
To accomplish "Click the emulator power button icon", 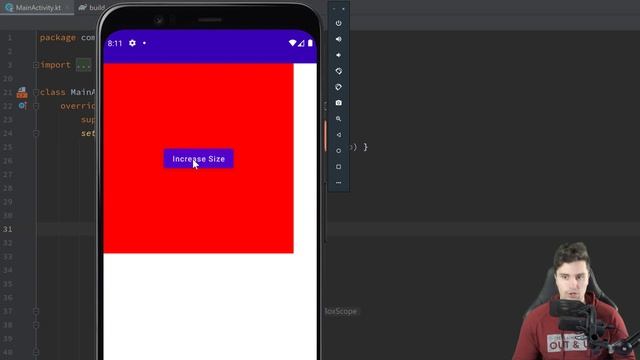I will pyautogui.click(x=338, y=23).
